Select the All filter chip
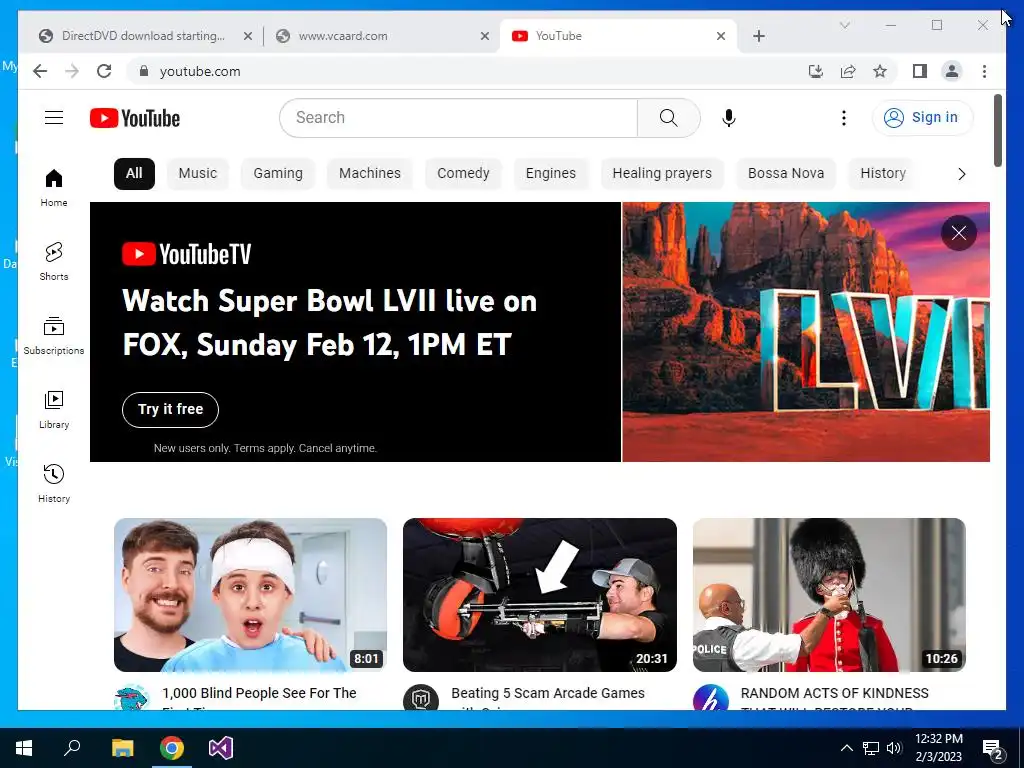1024x768 pixels. (x=134, y=173)
